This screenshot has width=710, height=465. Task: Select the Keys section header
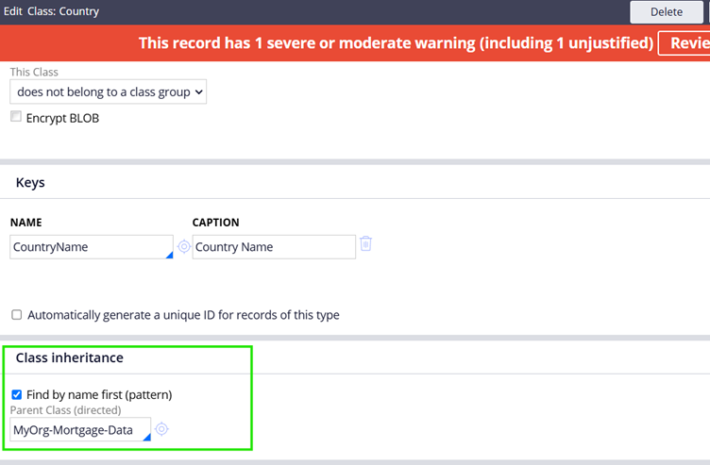click(x=30, y=183)
